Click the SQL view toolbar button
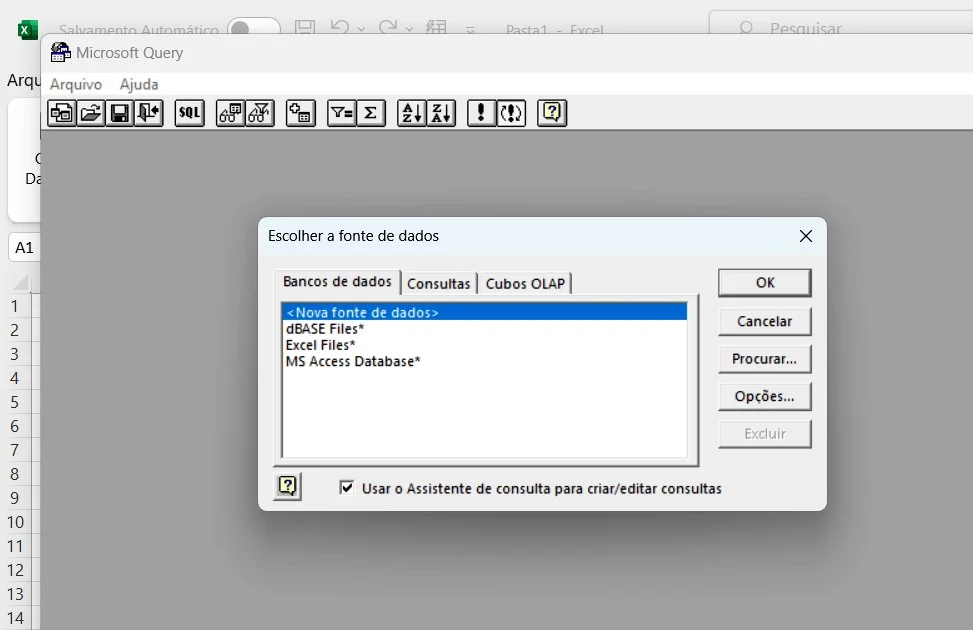This screenshot has height=630, width=973. 189,113
